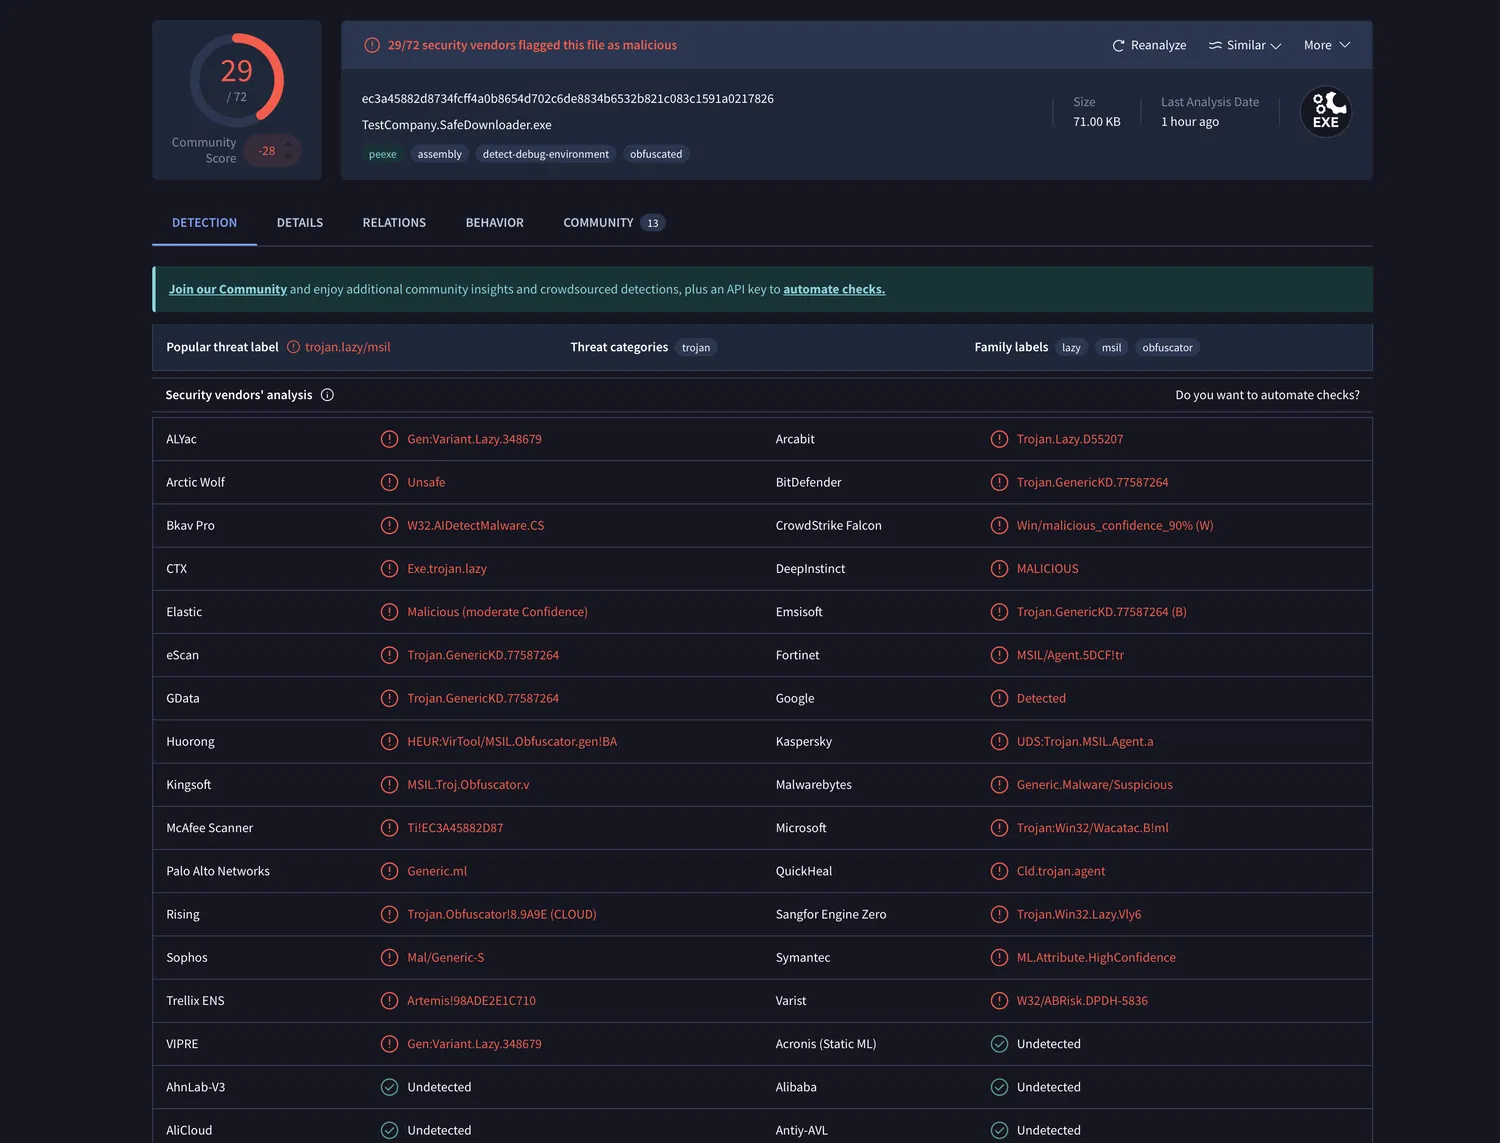Expand the More options menu
This screenshot has width=1500, height=1143.
1327,45
